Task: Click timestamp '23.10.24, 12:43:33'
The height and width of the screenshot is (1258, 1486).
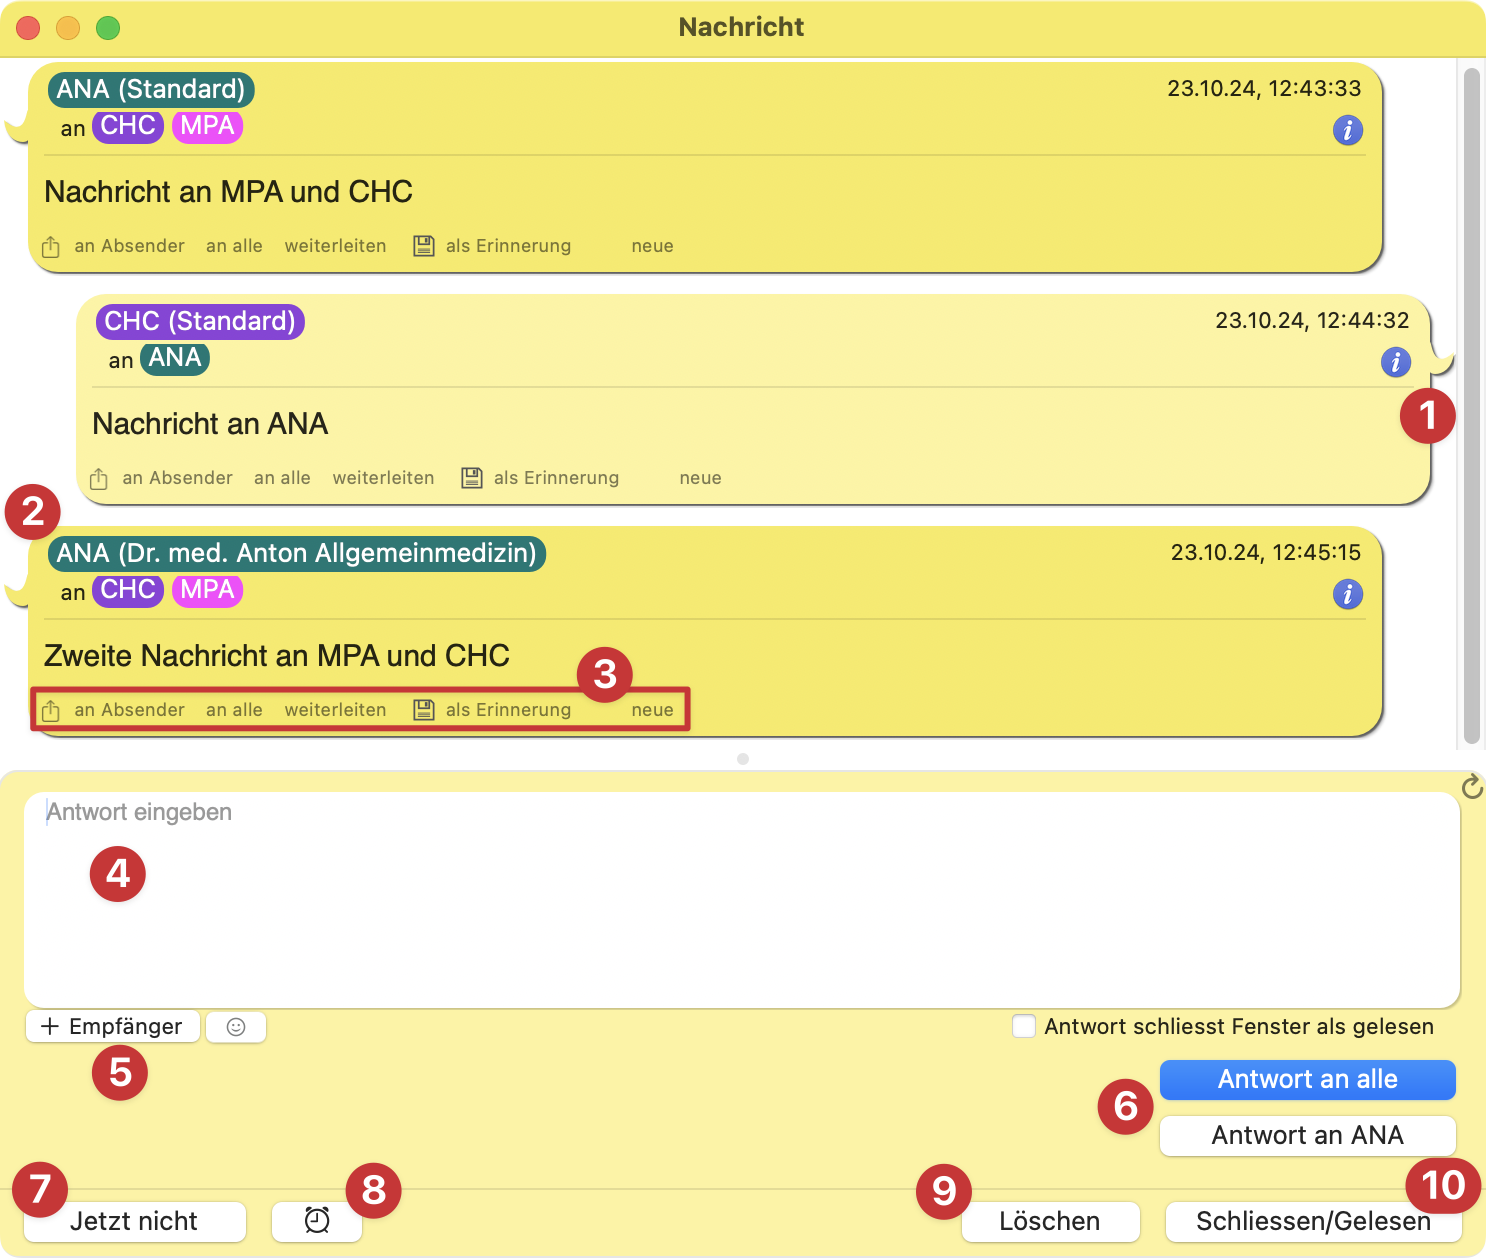Action: [1264, 89]
